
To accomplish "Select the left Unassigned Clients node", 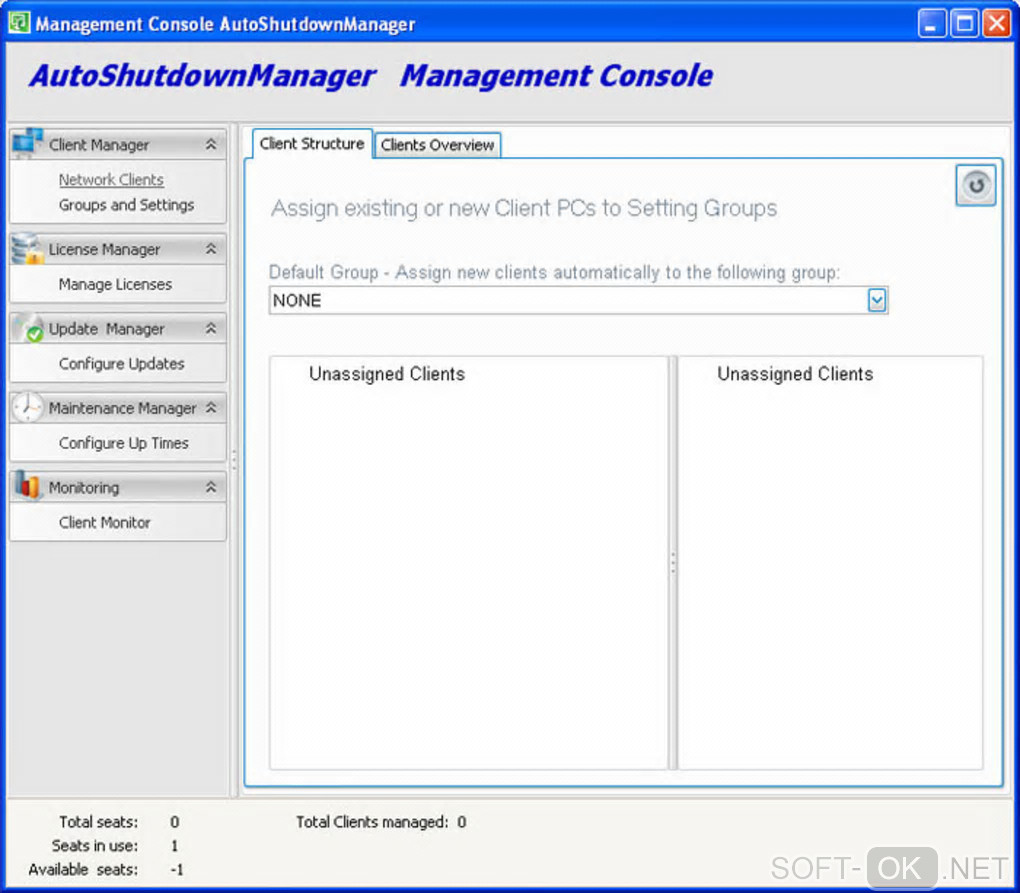I will point(387,374).
